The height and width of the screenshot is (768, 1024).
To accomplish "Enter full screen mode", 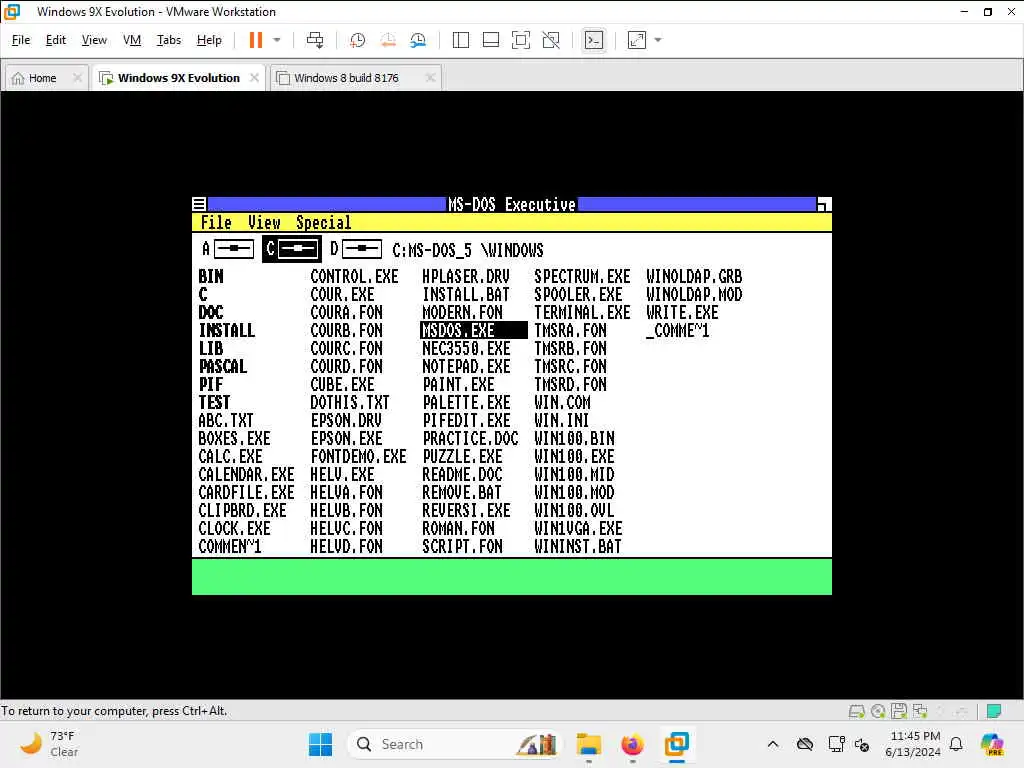I will [520, 40].
